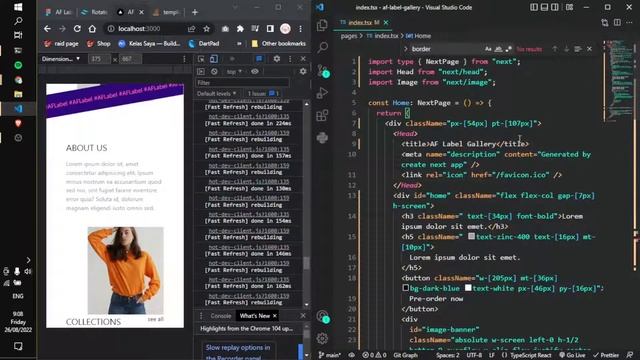Screen dimensions: 640x360
Task: Open VS Code Manage gear
Action: tap(322, 338)
